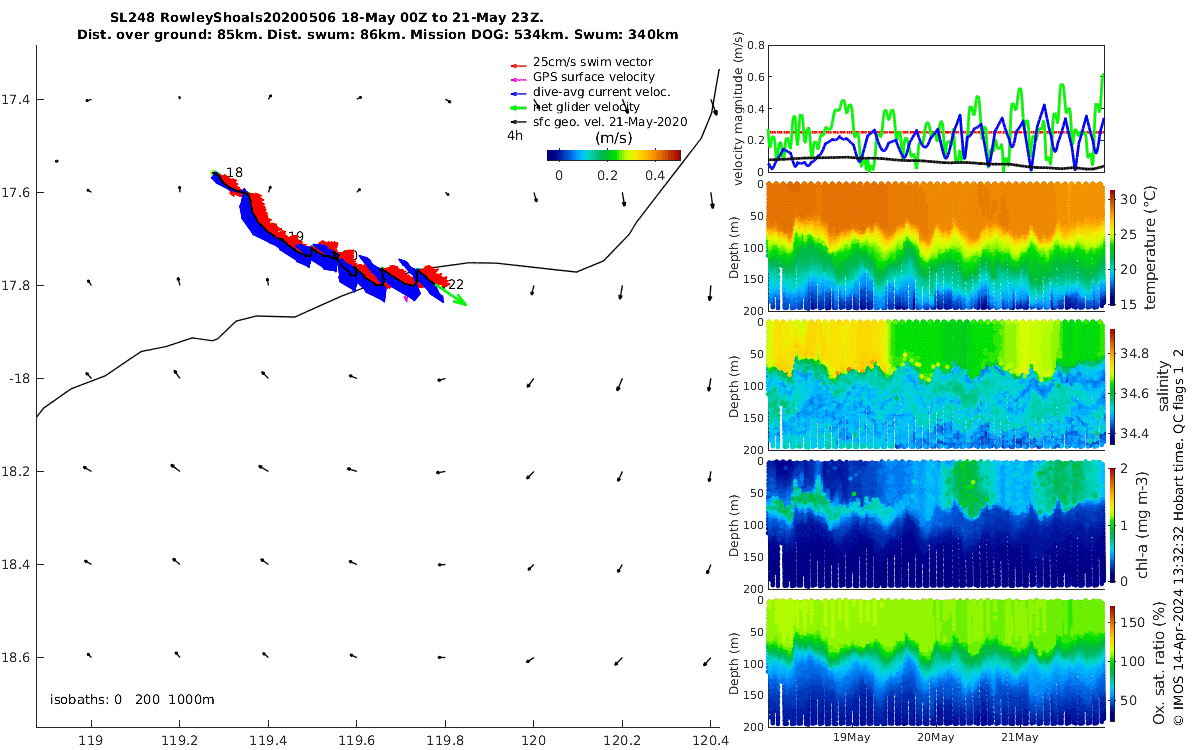Click the '-18' latitude tick on the map
The image size is (1200, 750).
click(19, 378)
